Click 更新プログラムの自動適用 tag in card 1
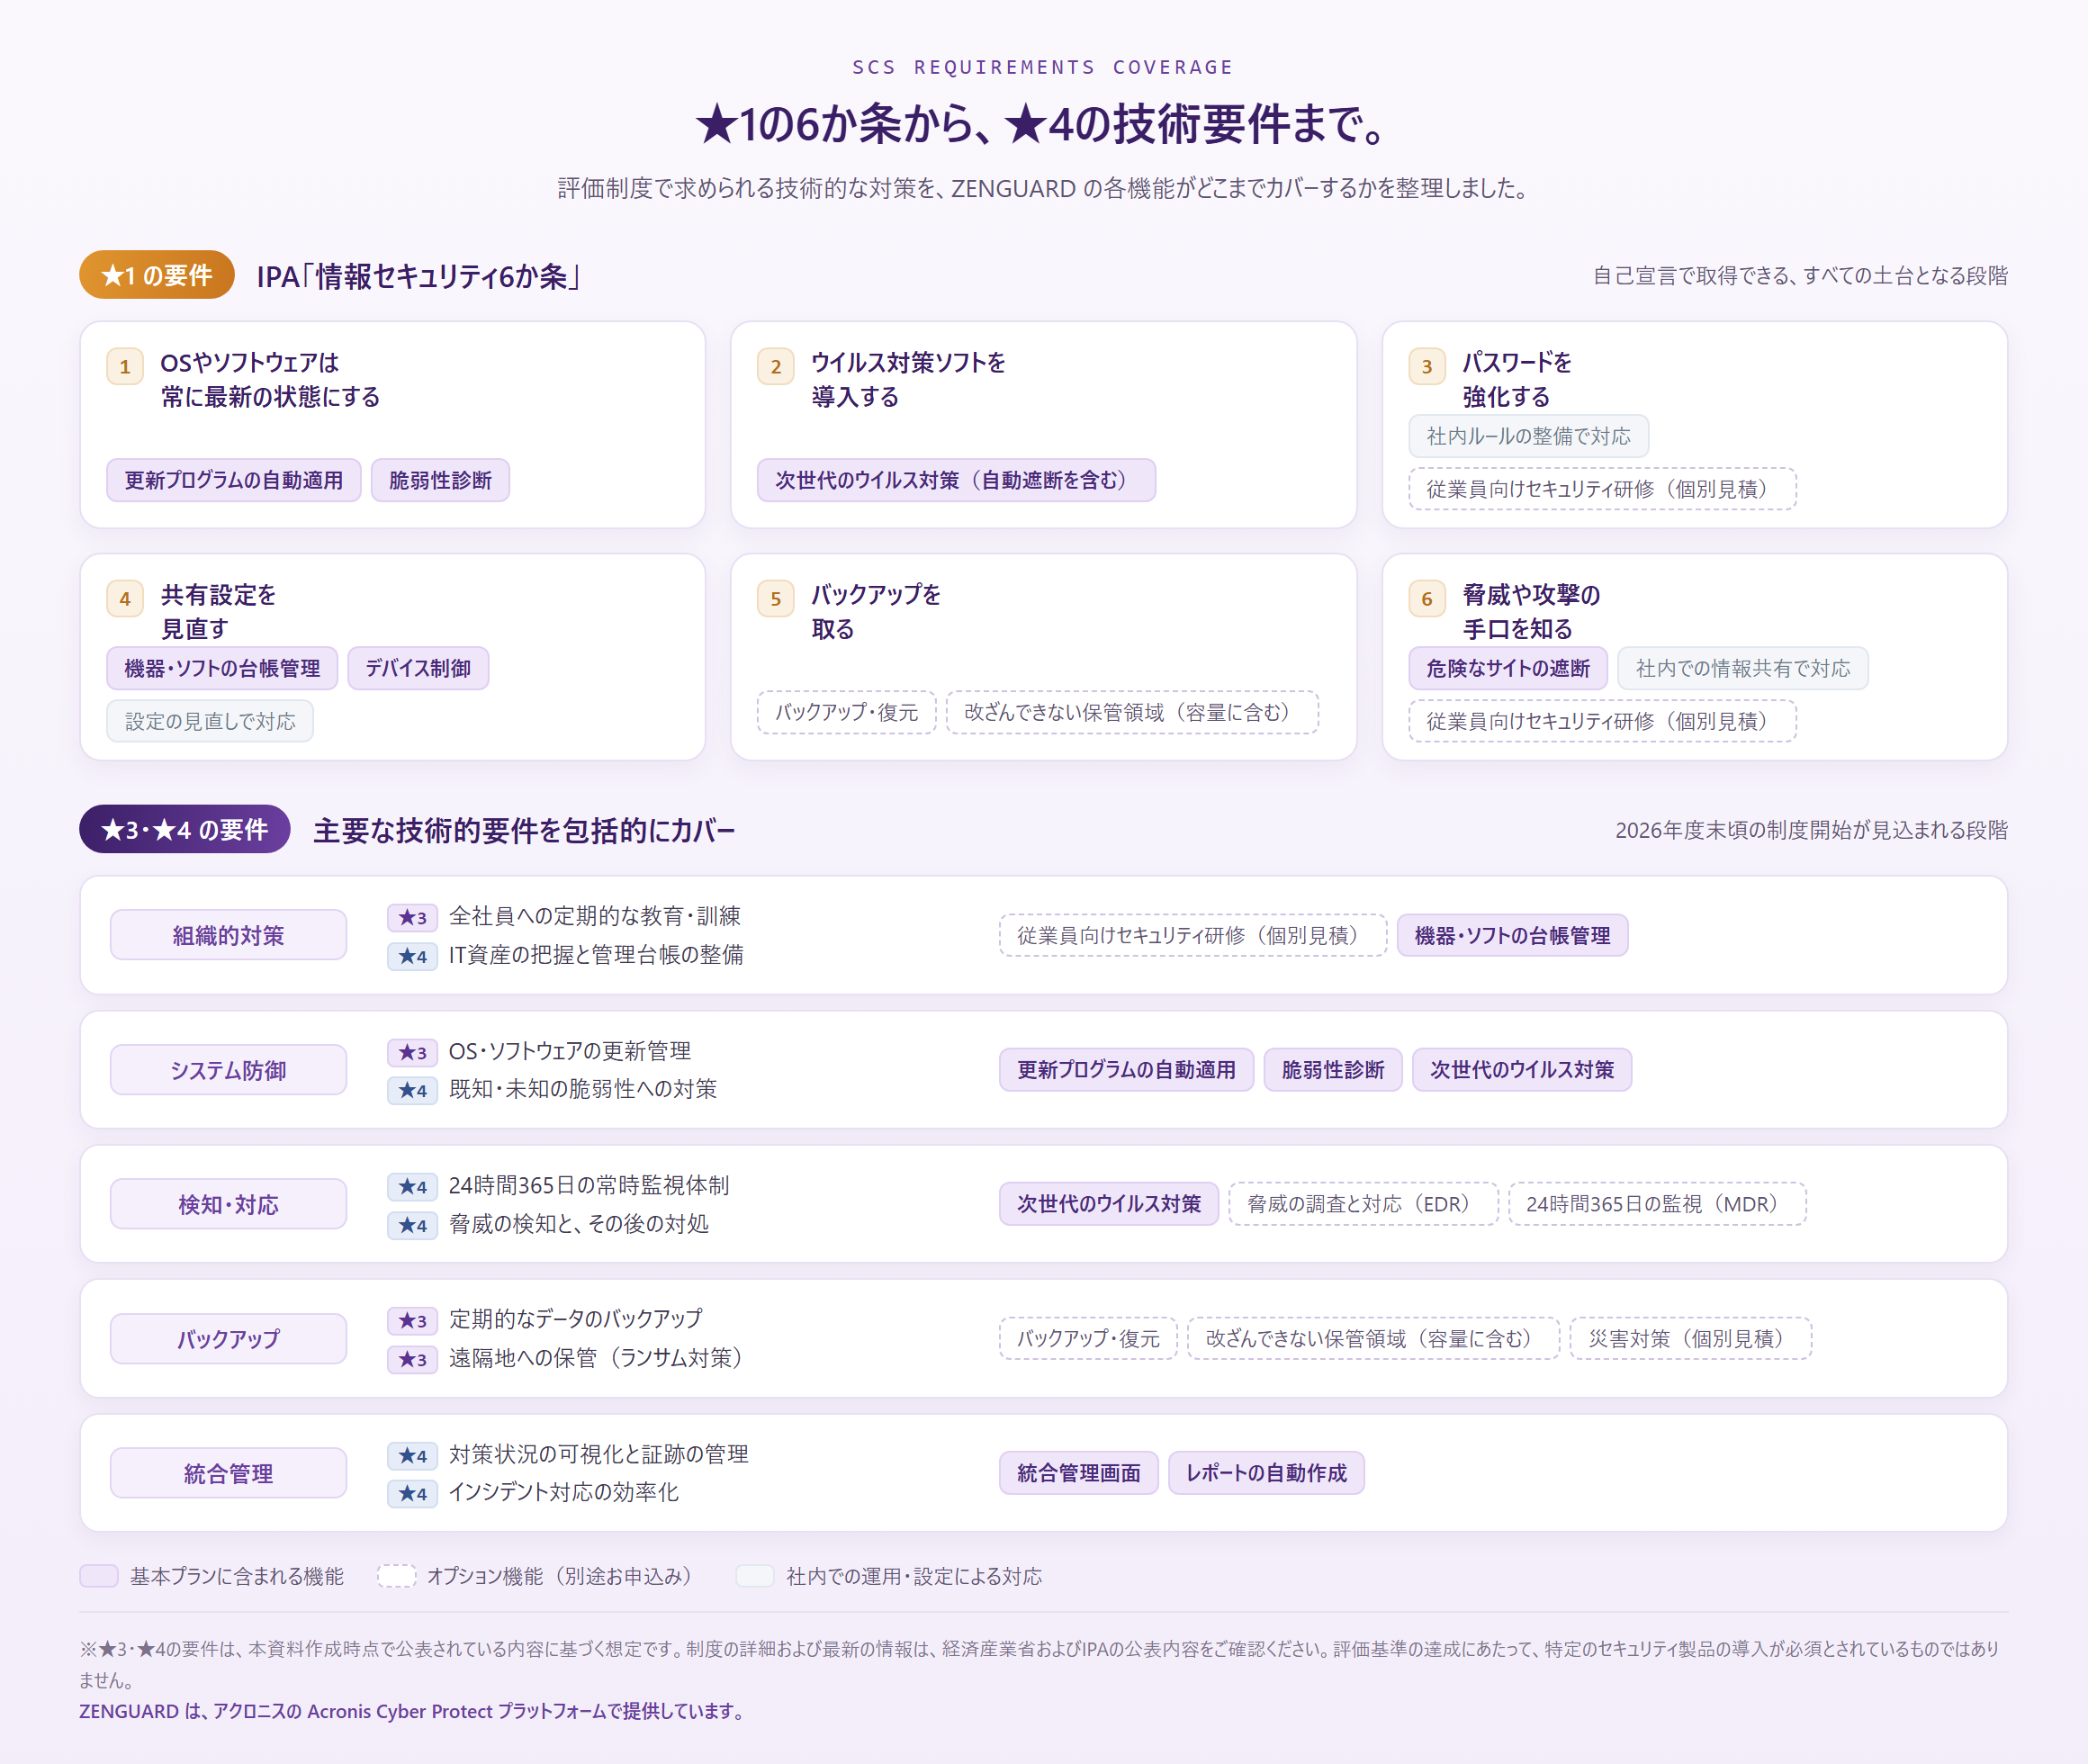 pyautogui.click(x=234, y=480)
